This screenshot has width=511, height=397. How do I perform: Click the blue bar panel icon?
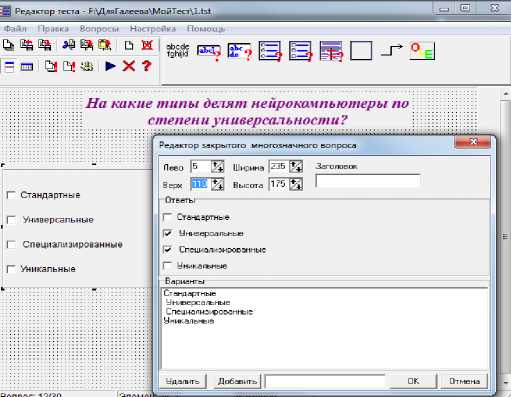pyautogui.click(x=27, y=67)
